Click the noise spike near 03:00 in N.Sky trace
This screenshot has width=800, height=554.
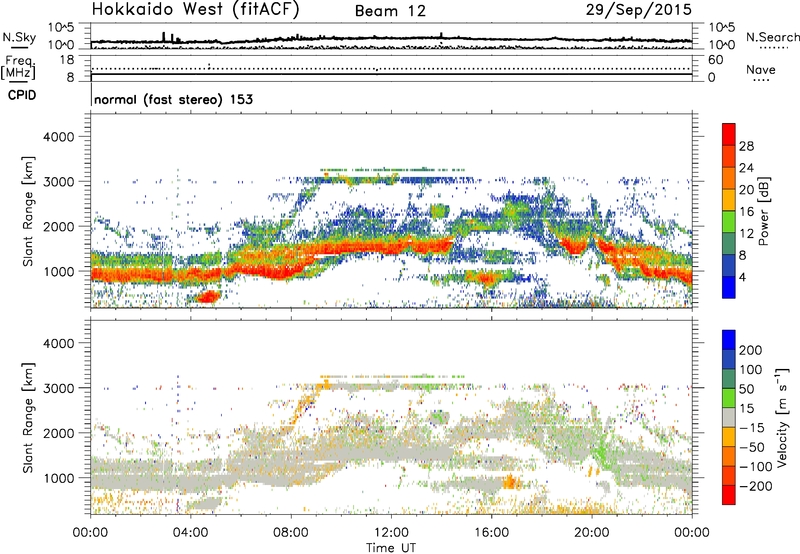164,37
